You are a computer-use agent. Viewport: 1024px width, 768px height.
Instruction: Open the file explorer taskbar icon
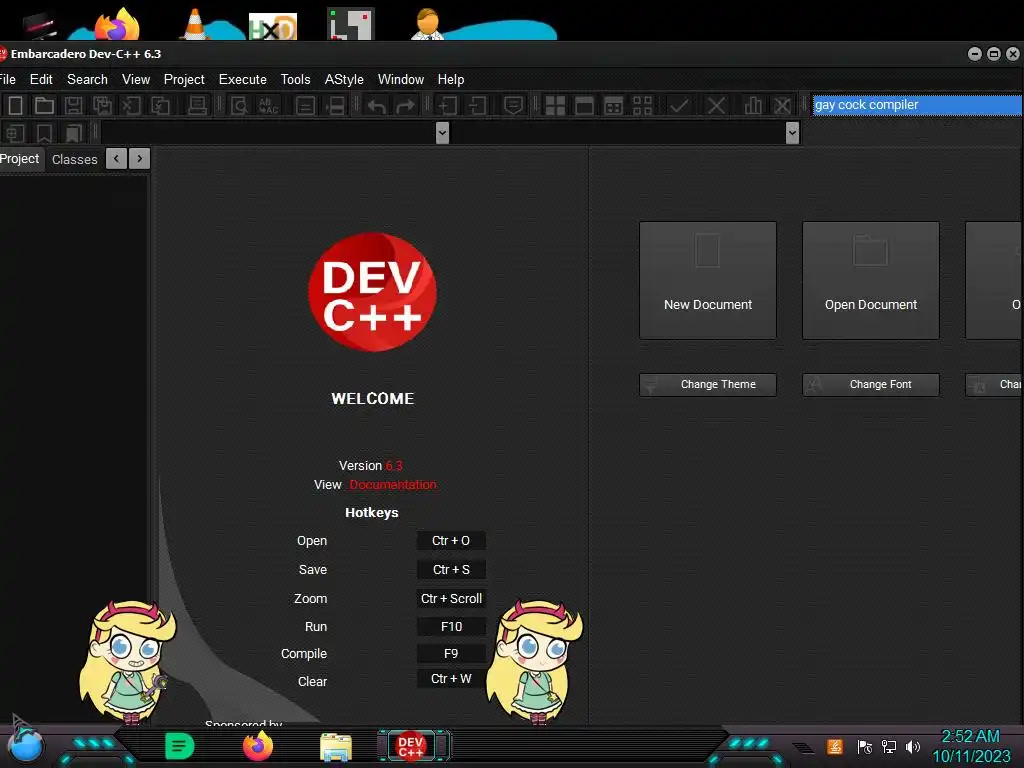336,747
